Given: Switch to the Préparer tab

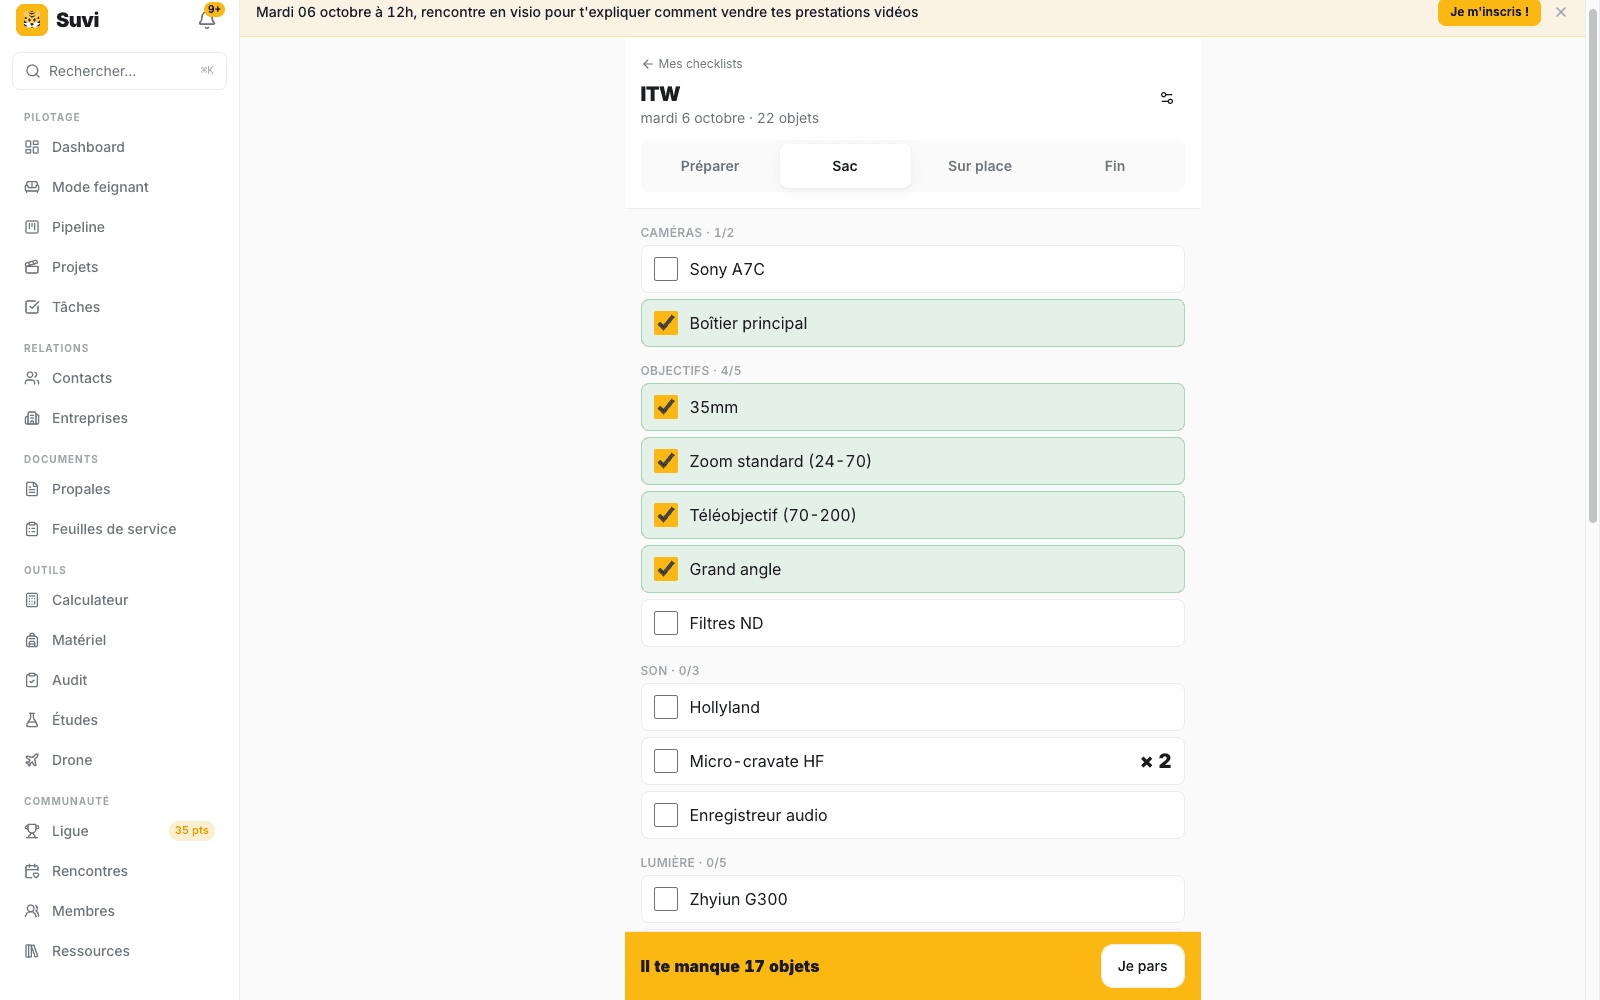Looking at the screenshot, I should click(x=710, y=166).
